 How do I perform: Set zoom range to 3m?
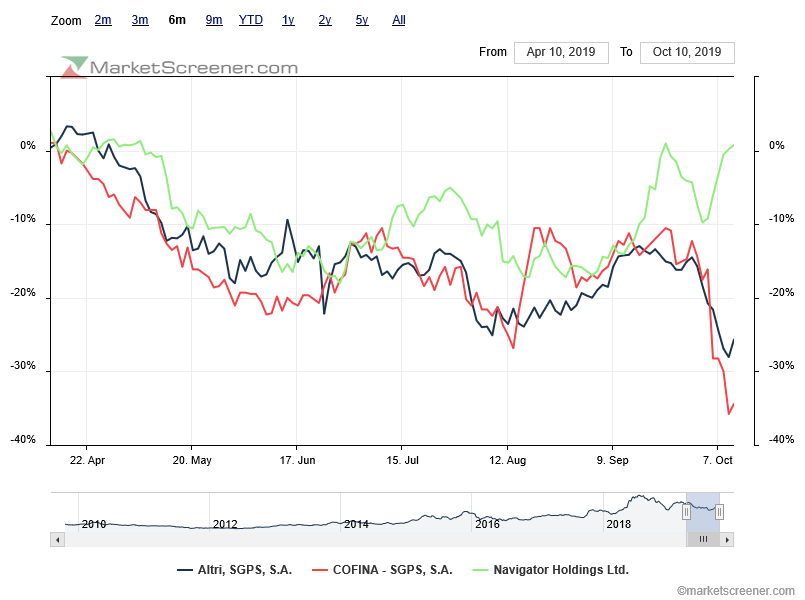click(x=140, y=20)
